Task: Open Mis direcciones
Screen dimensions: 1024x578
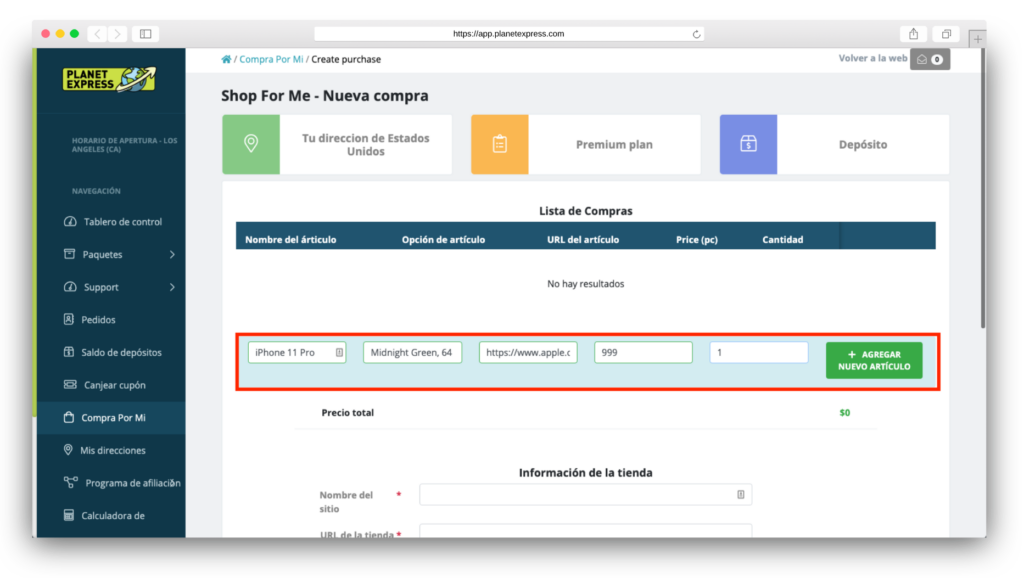Action: 112,450
